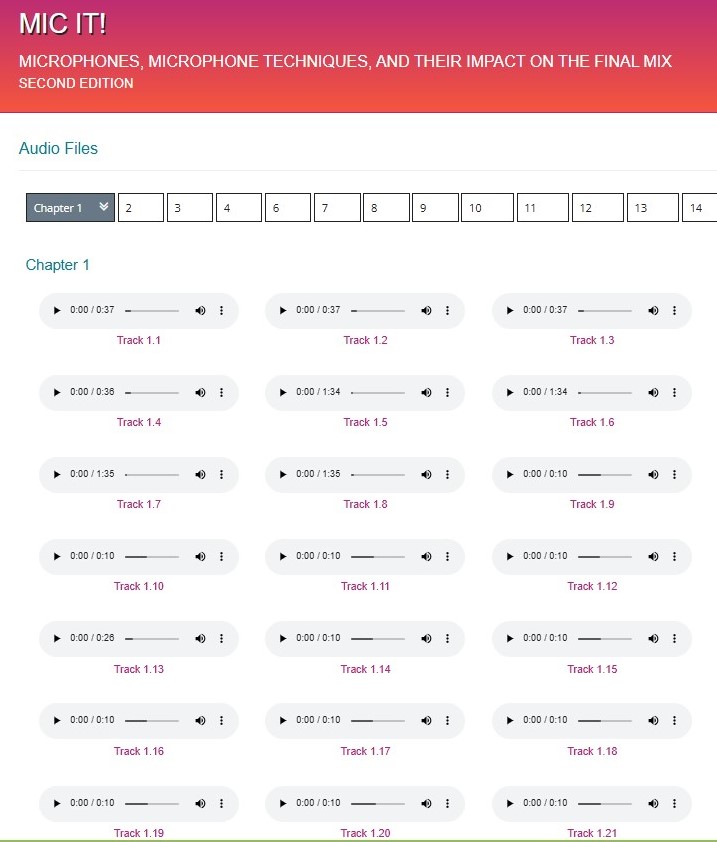Play Track 1.6 audio
The image size is (717, 842).
(x=510, y=393)
